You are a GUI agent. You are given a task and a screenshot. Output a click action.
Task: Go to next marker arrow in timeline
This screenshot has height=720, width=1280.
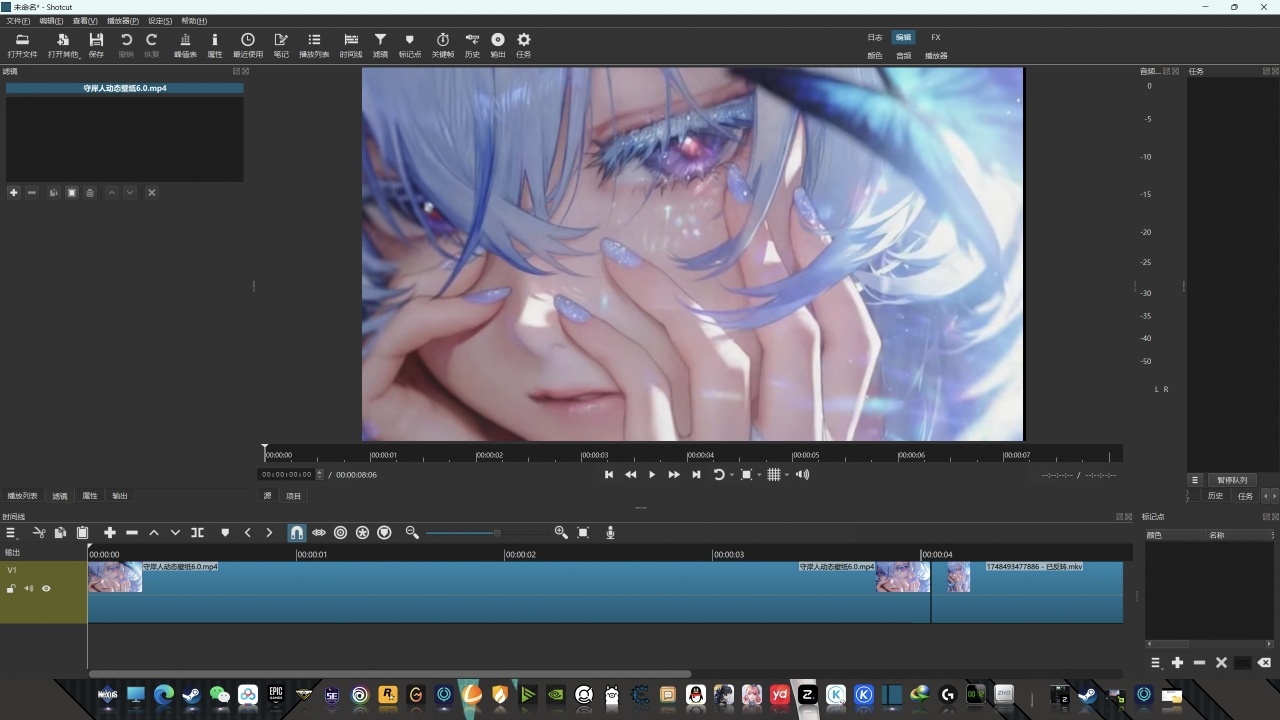tap(269, 533)
